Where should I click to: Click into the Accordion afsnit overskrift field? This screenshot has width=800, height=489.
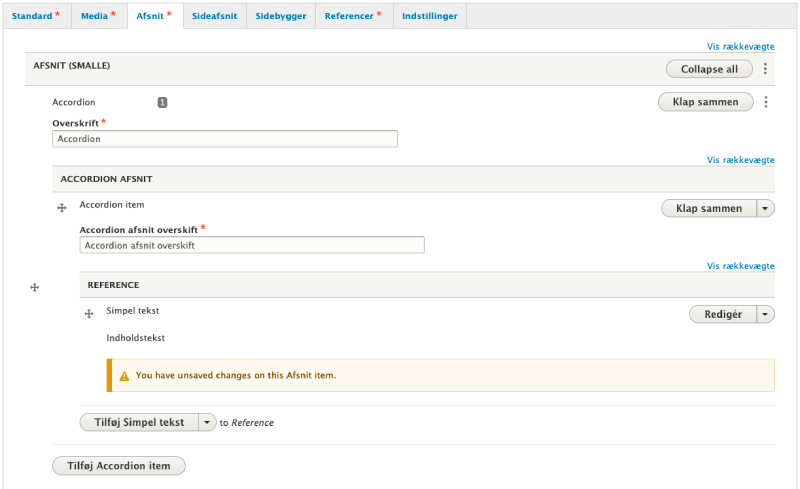pos(252,245)
